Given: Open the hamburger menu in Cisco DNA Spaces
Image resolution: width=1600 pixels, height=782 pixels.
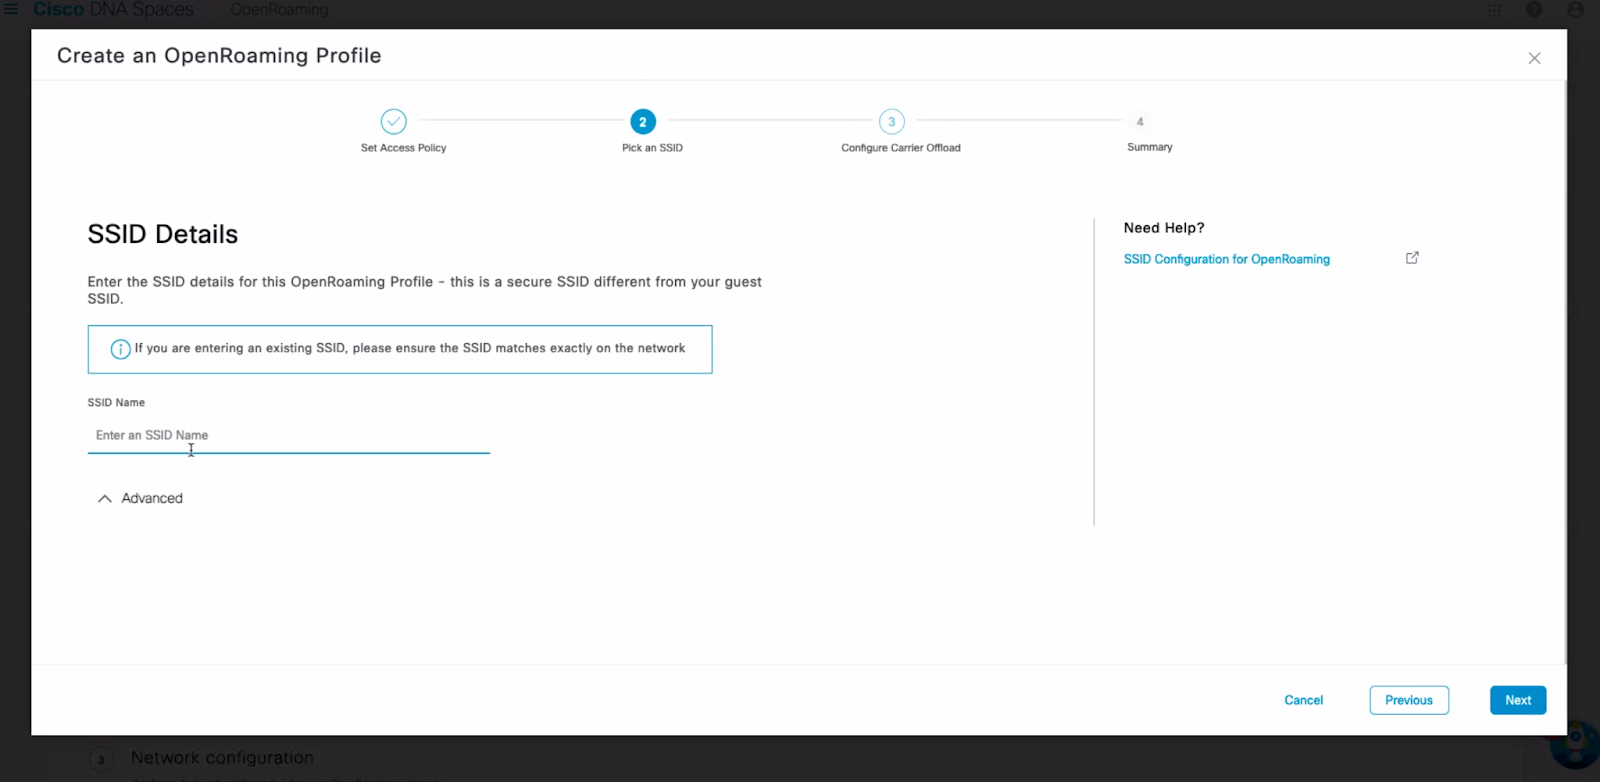Looking at the screenshot, I should click(11, 9).
